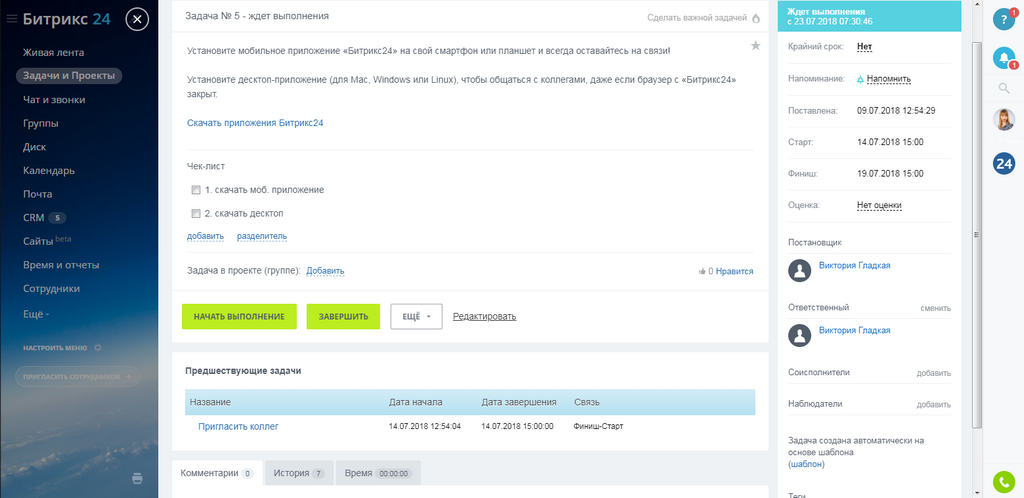Click the Дата начала column header

415,402
